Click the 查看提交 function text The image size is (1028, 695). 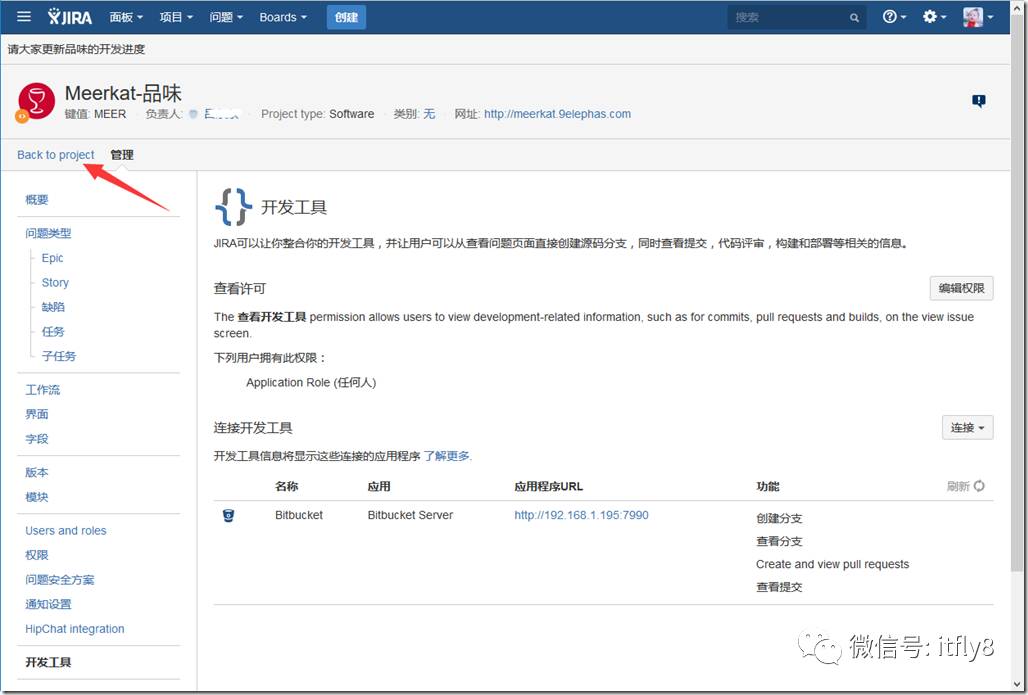779,587
